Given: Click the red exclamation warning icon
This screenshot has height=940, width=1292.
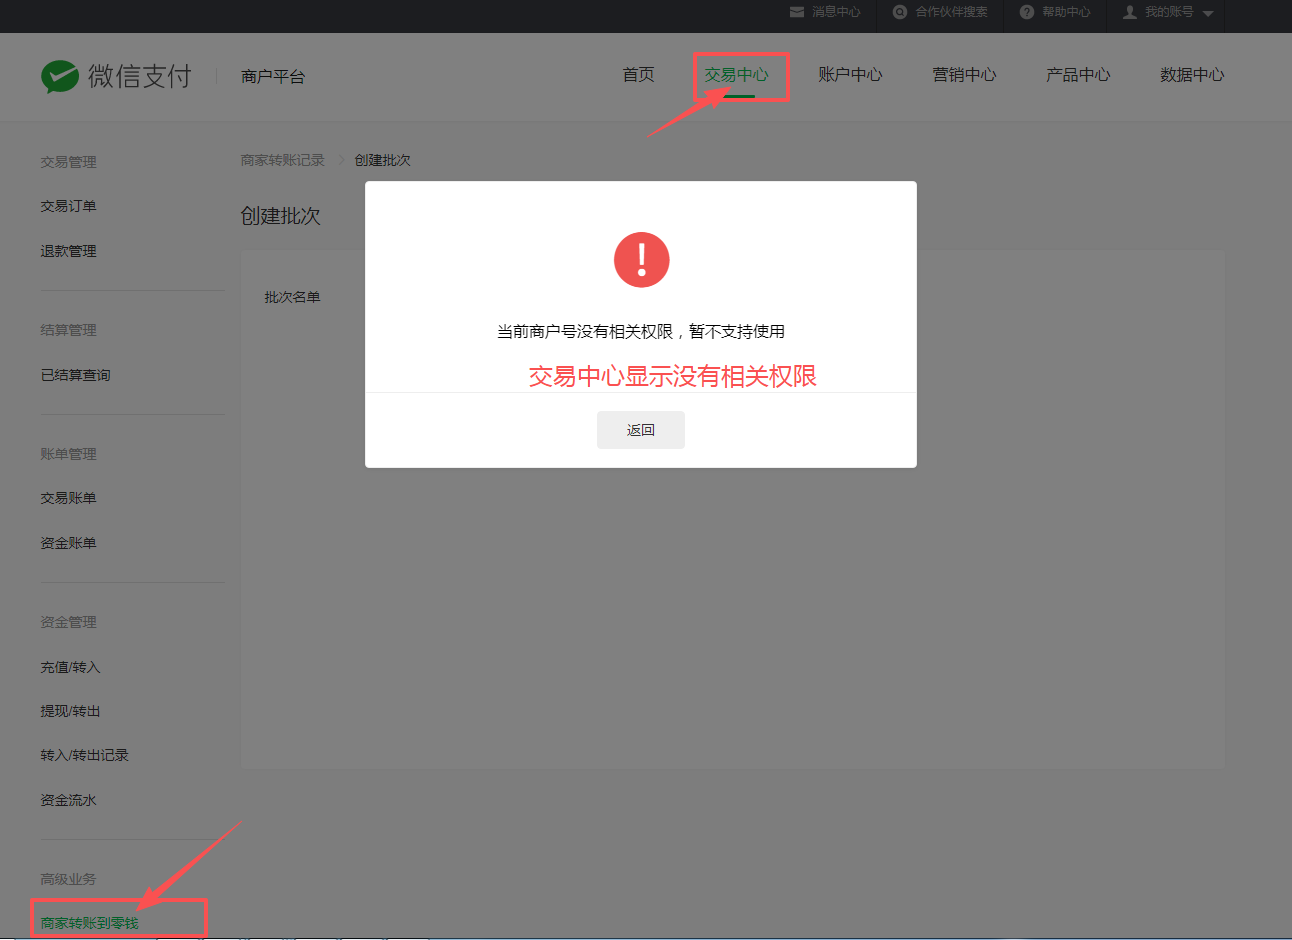Looking at the screenshot, I should click(641, 260).
